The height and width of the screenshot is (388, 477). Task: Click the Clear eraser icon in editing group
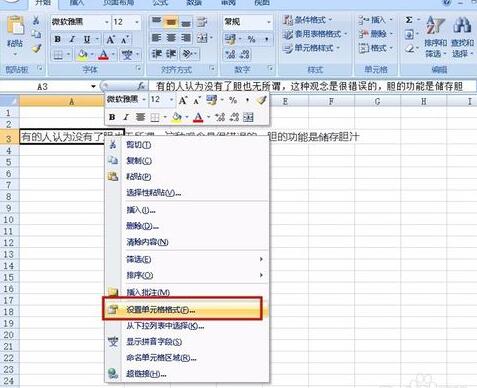pos(410,48)
